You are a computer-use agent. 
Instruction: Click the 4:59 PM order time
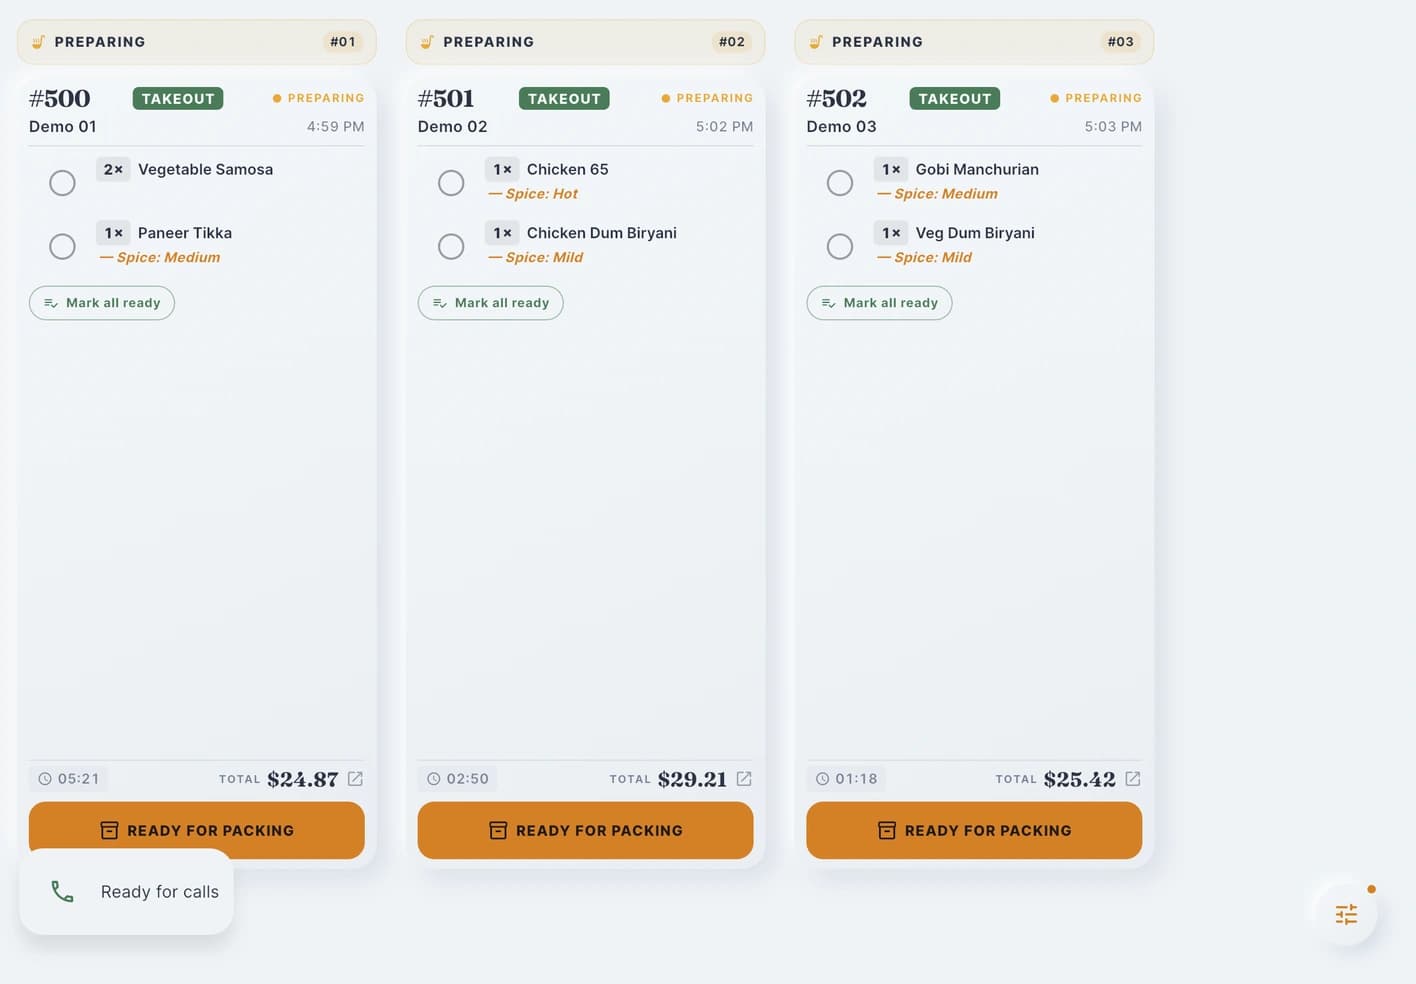[336, 127]
